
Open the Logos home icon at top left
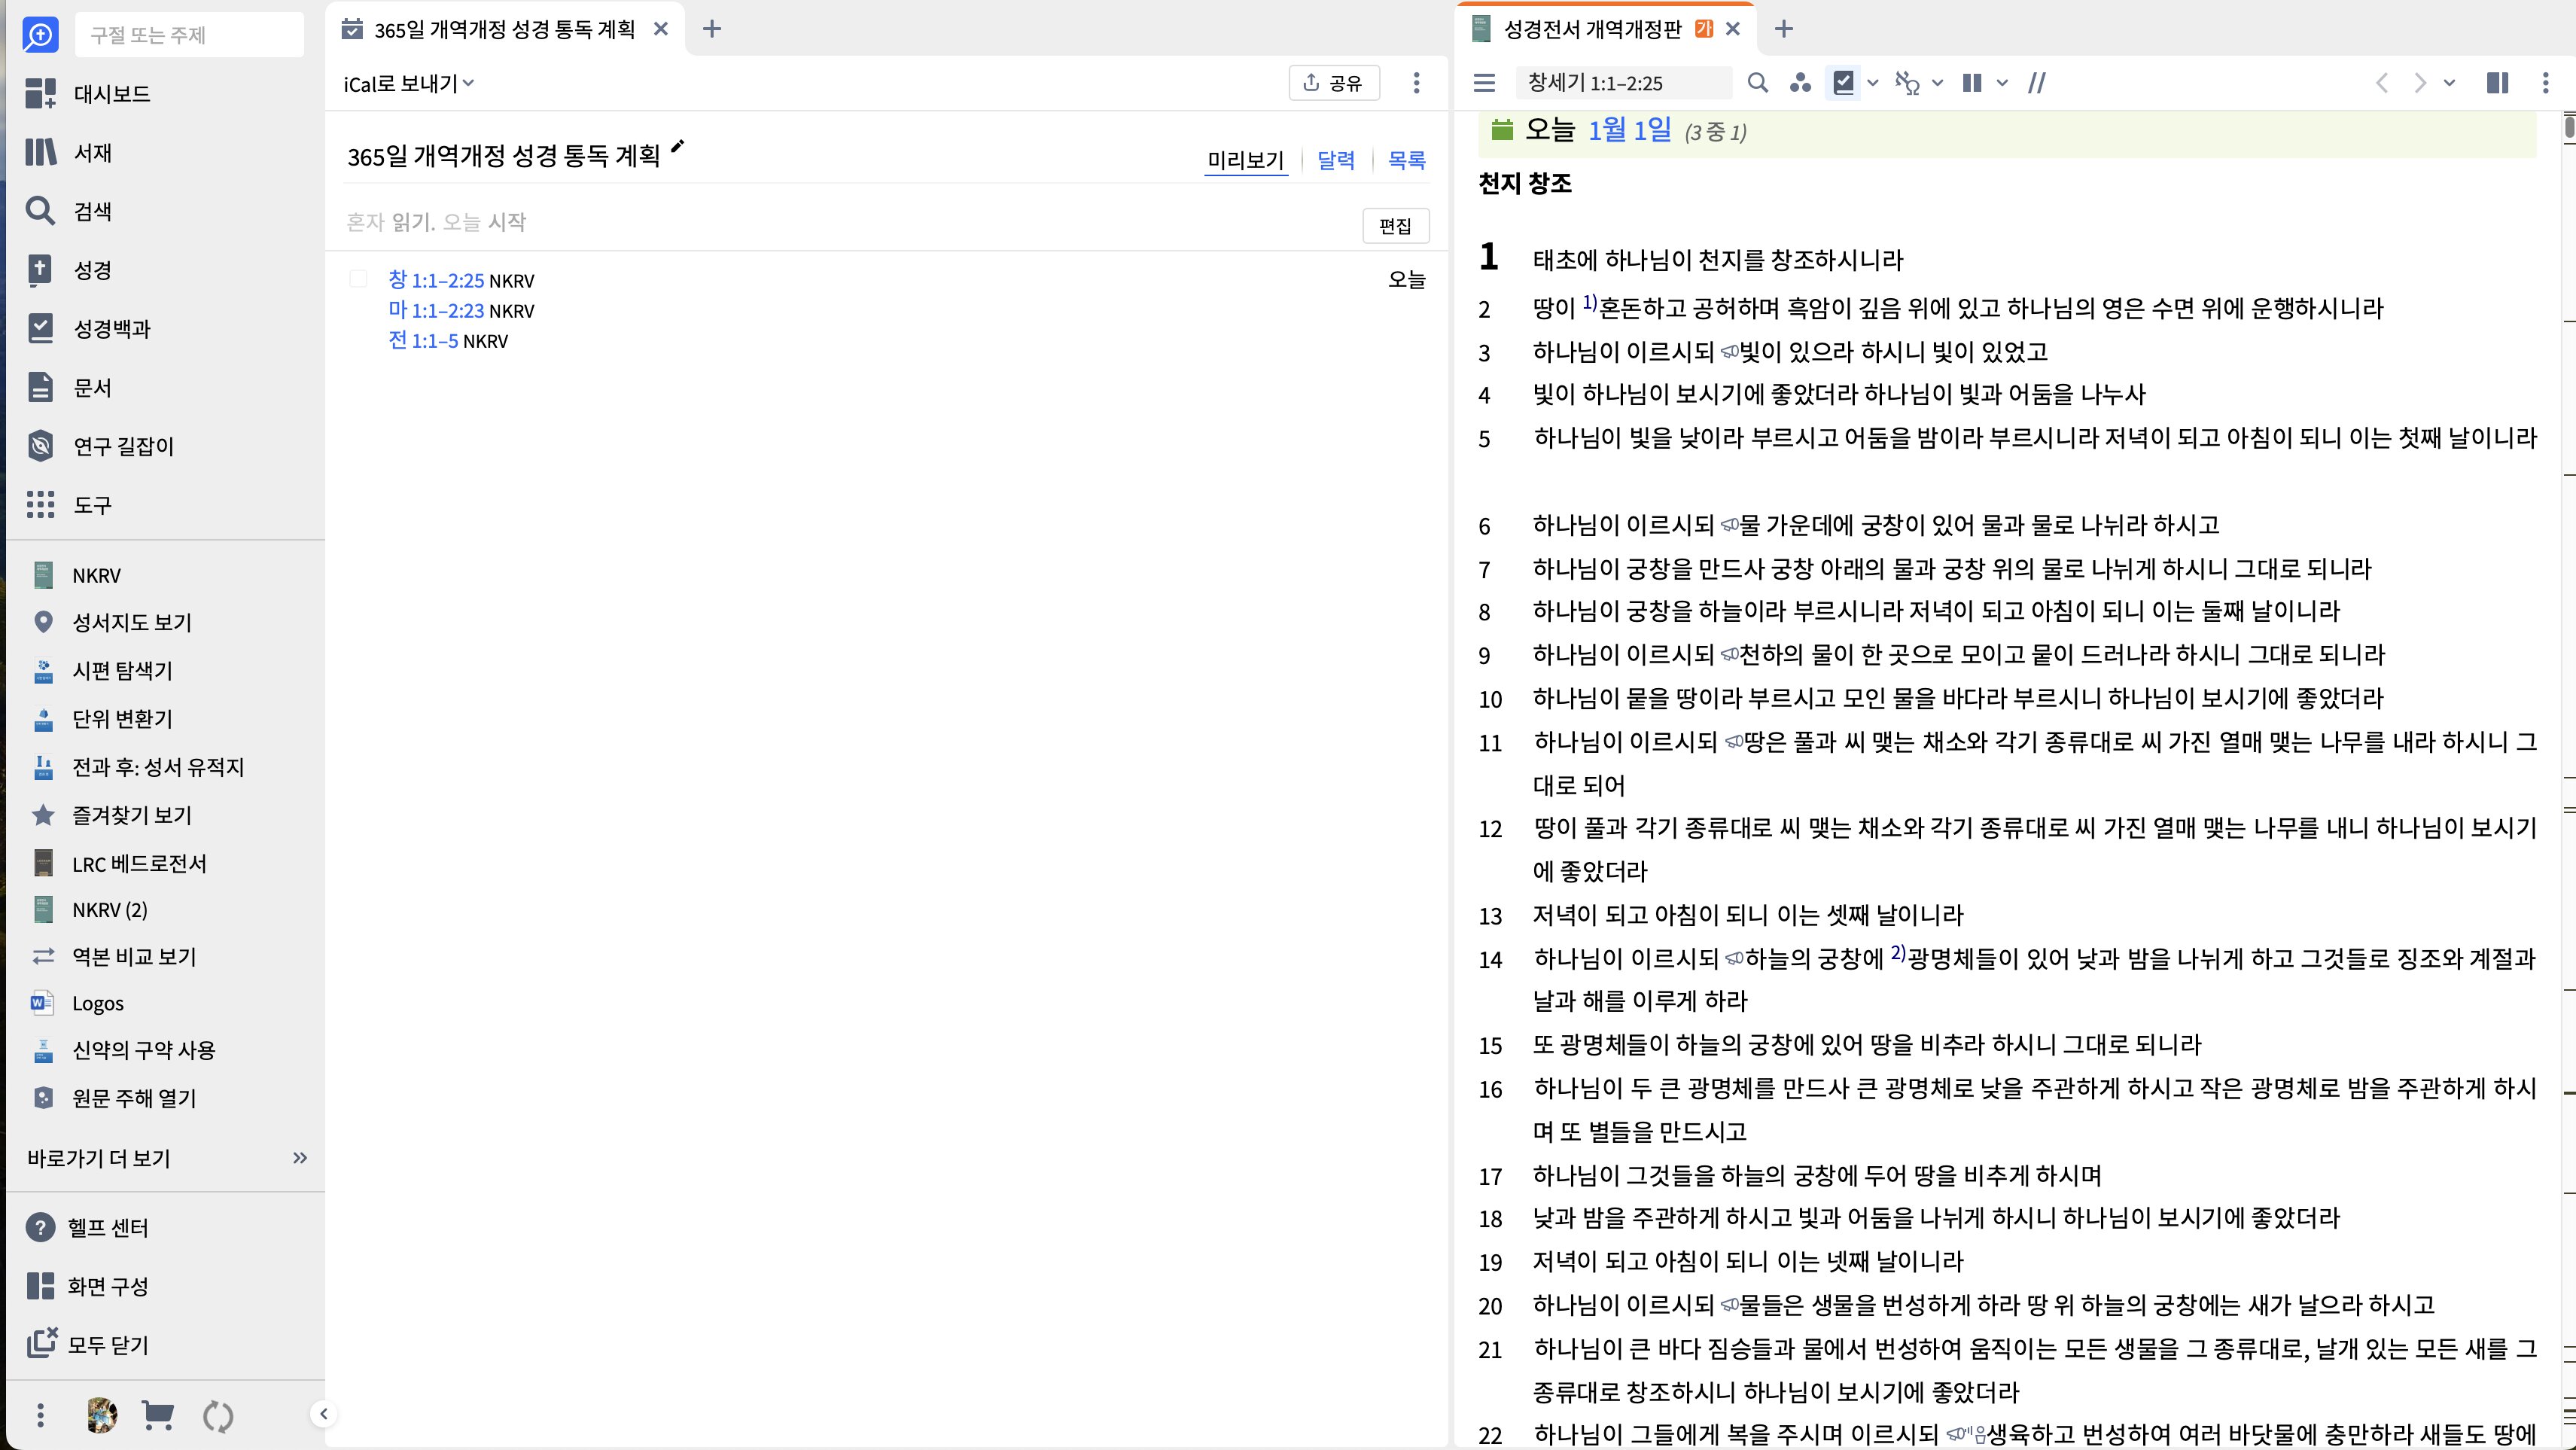point(40,35)
